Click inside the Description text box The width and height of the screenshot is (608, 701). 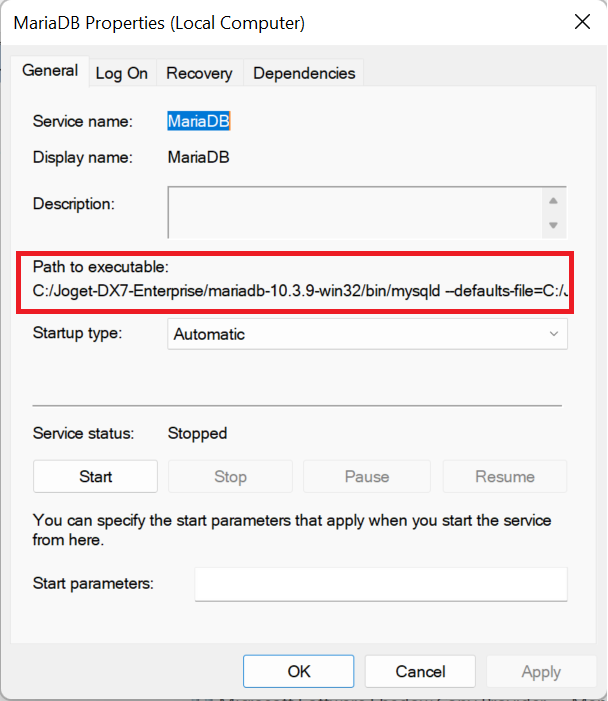[355, 211]
